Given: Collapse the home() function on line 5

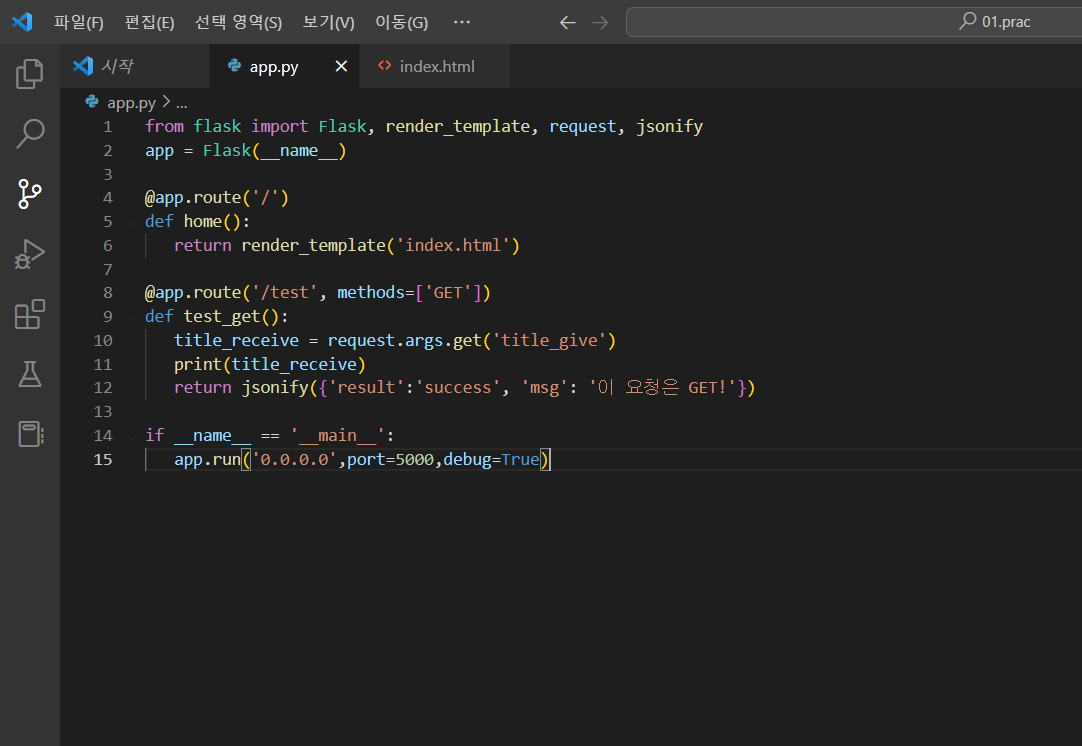Looking at the screenshot, I should click(x=132, y=222).
